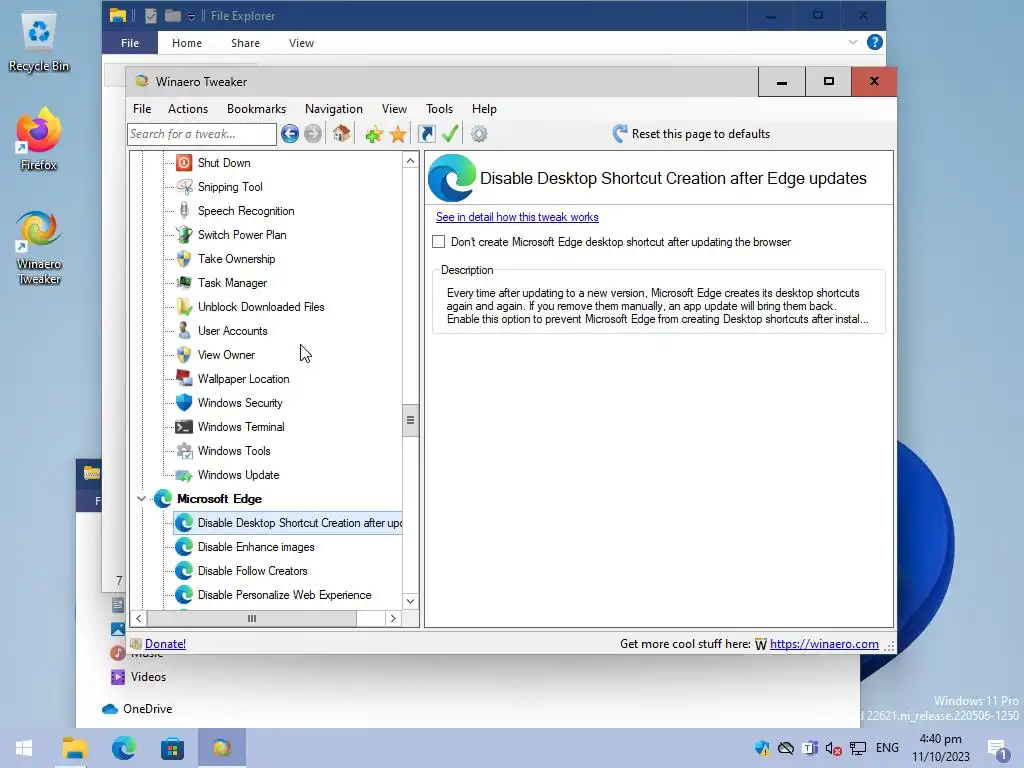Select the Firefox desktop shortcut
The image size is (1024, 768).
coord(39,140)
